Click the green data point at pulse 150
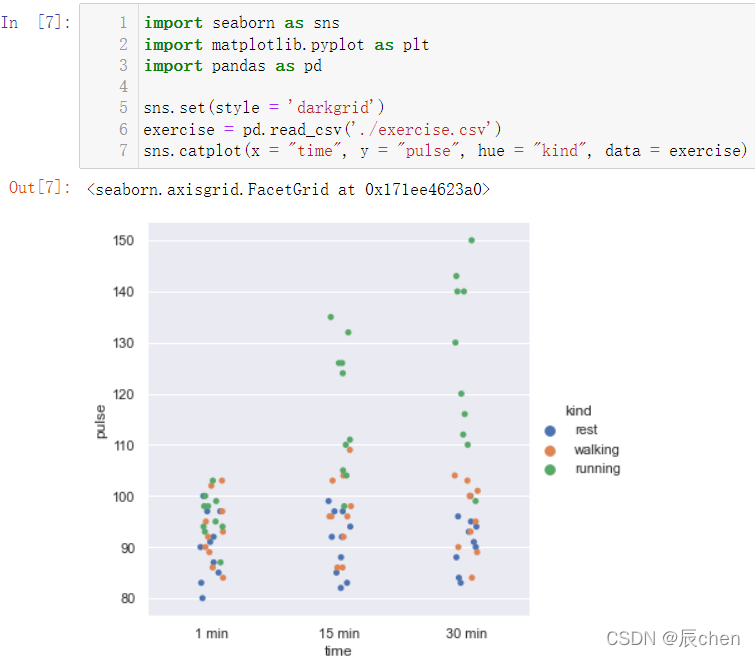Viewport: 755px width, 657px height. pos(471,240)
